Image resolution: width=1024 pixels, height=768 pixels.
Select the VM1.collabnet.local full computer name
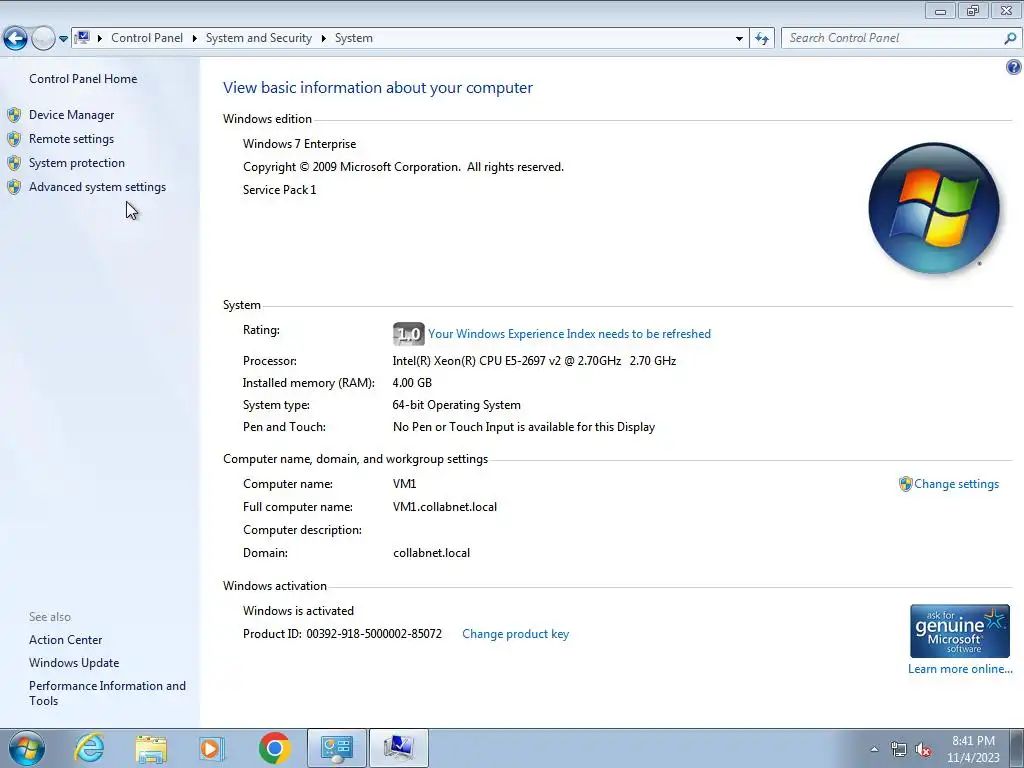tap(445, 507)
